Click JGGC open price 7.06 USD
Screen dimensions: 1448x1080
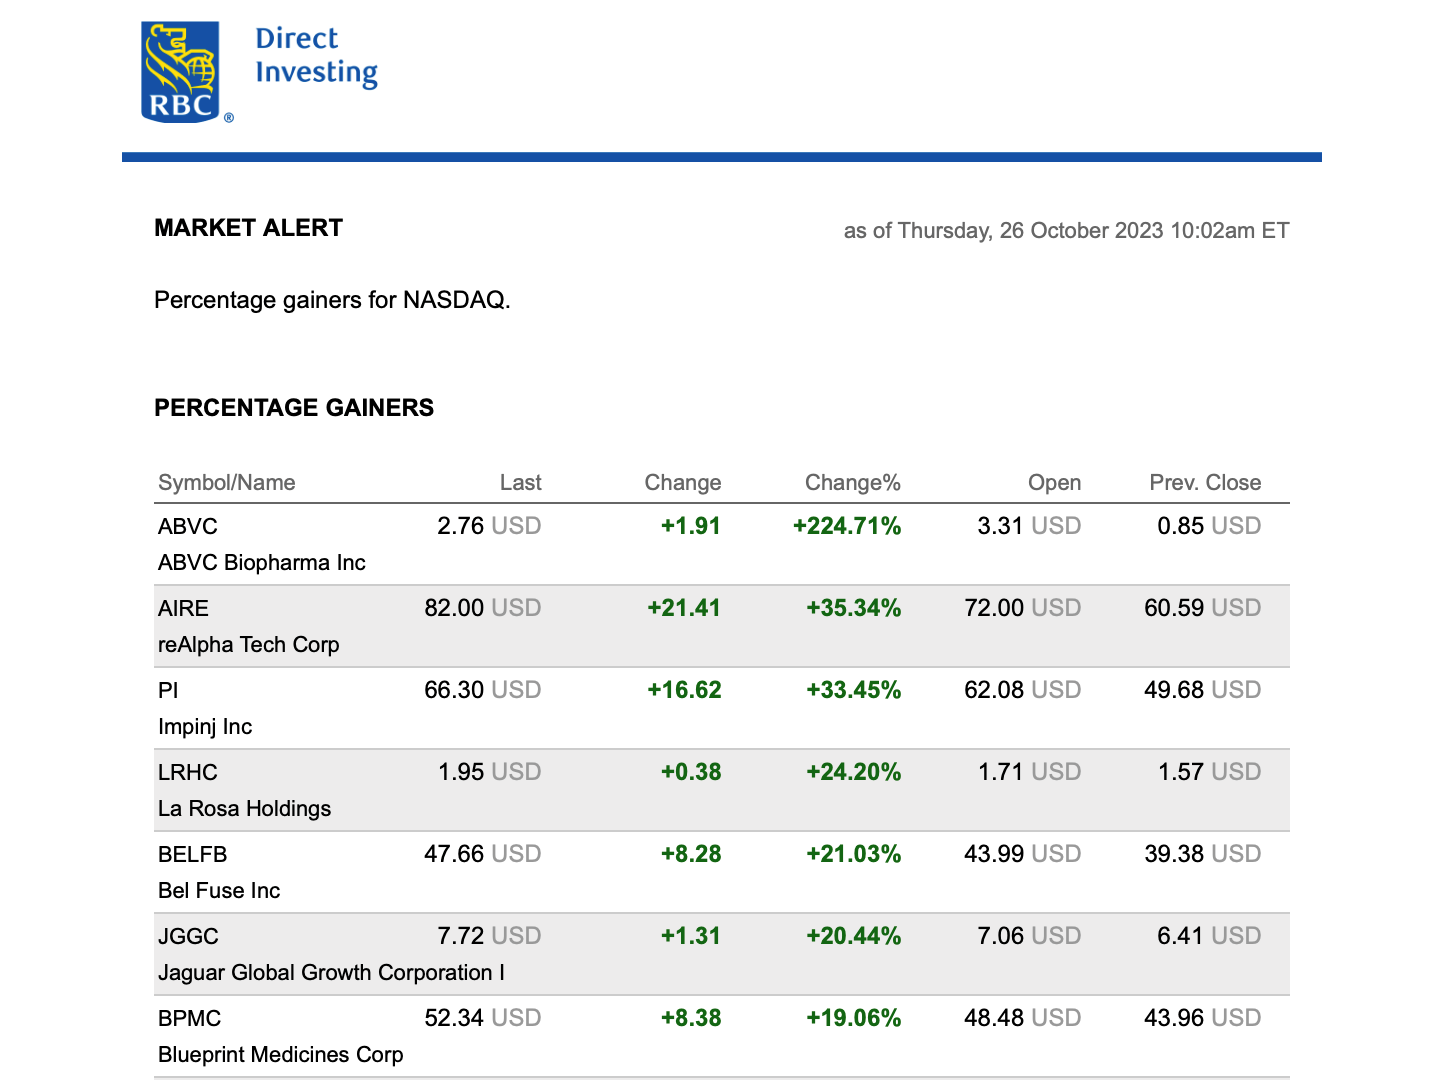tap(1029, 936)
